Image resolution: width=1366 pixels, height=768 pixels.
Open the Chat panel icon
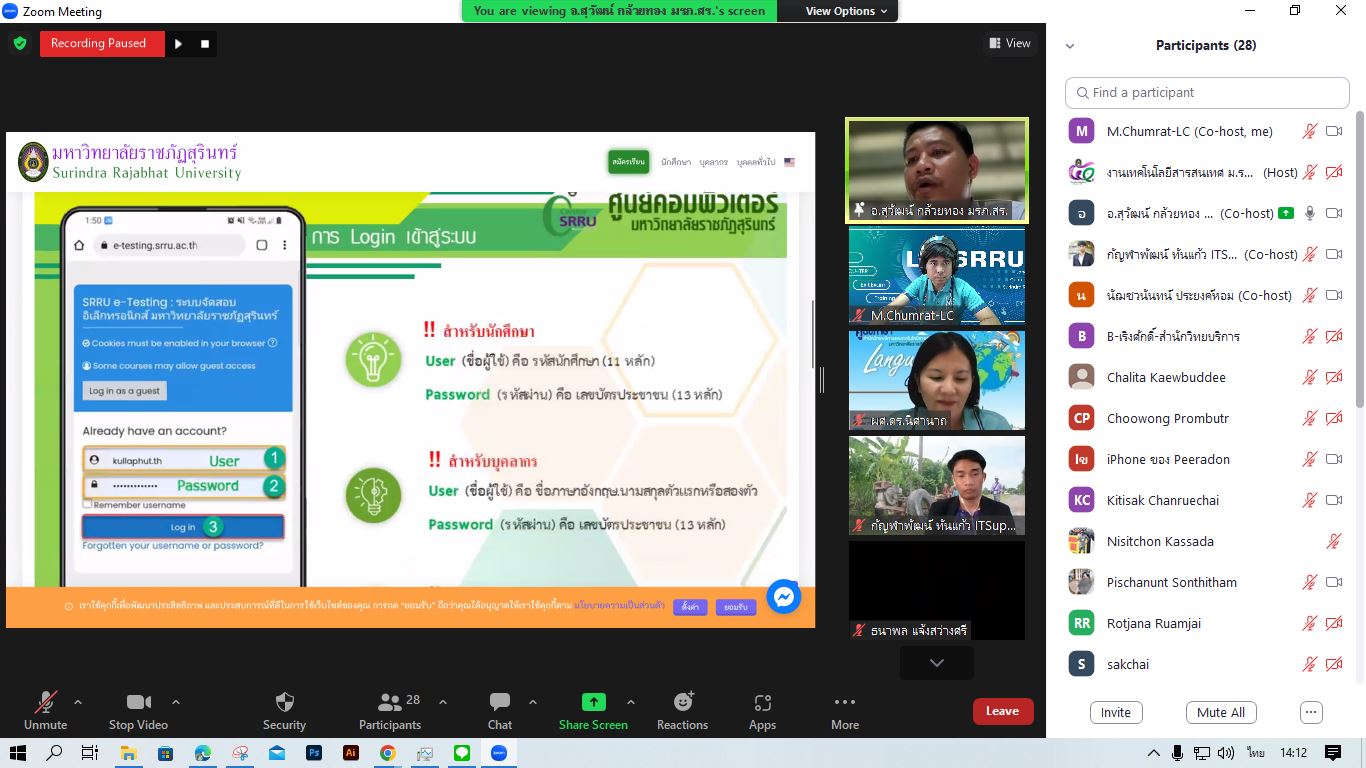tap(500, 702)
